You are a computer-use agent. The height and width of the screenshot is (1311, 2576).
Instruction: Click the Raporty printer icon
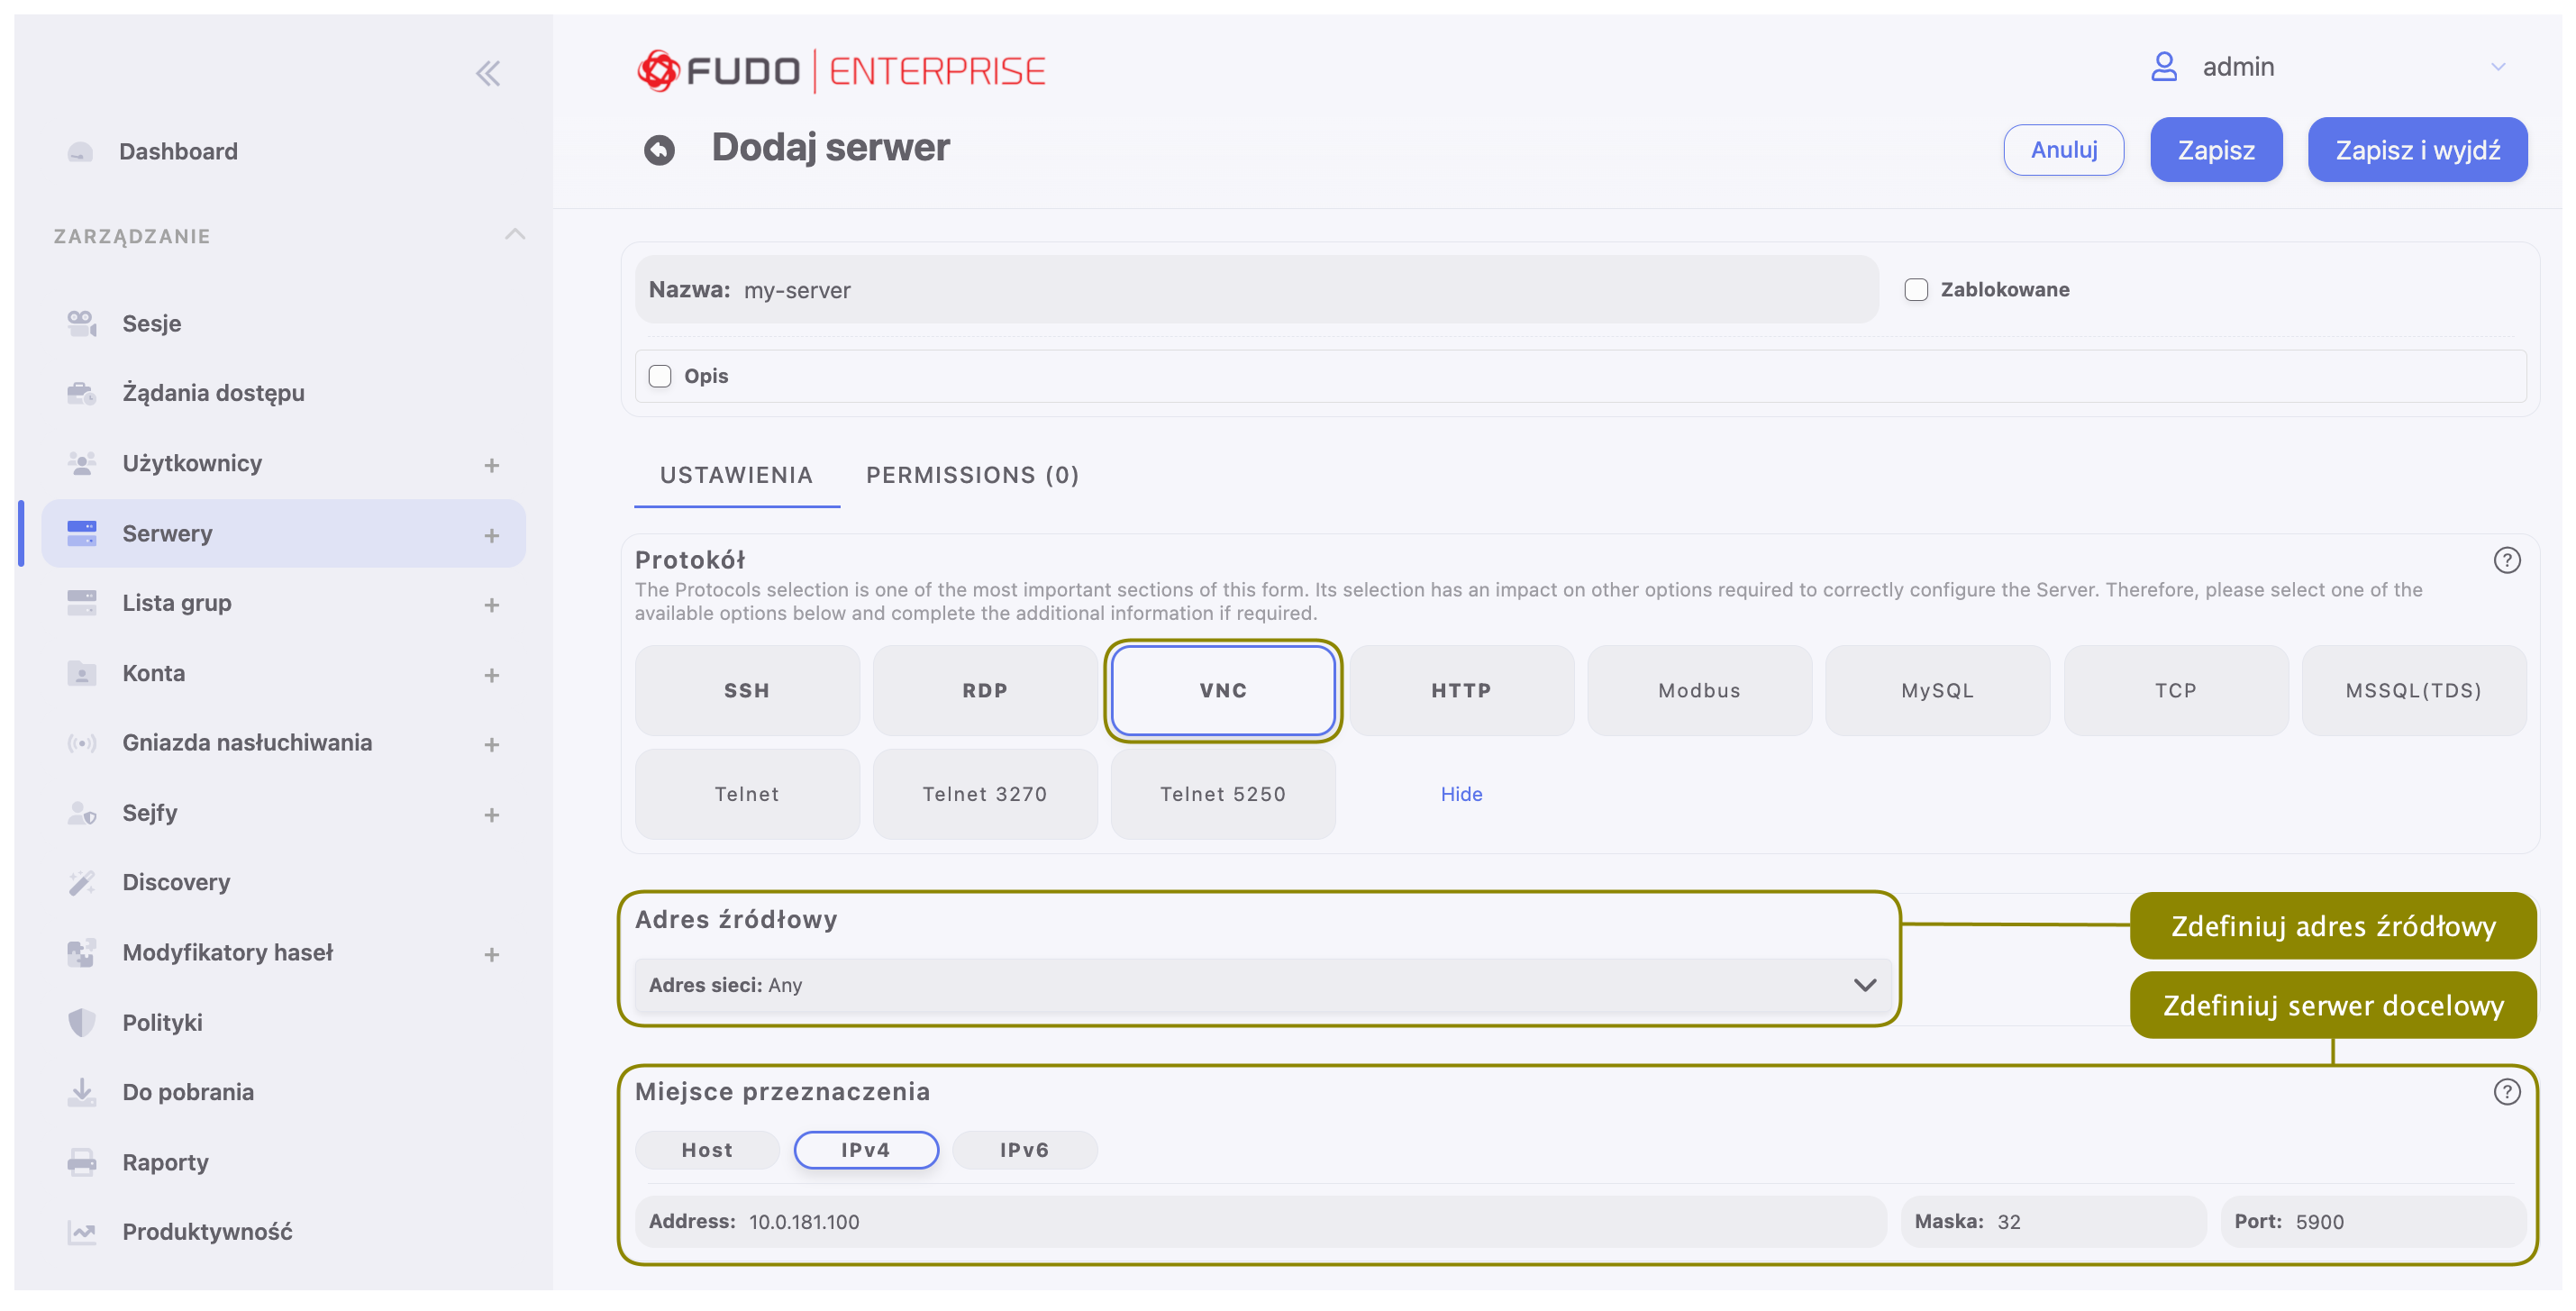(82, 1162)
